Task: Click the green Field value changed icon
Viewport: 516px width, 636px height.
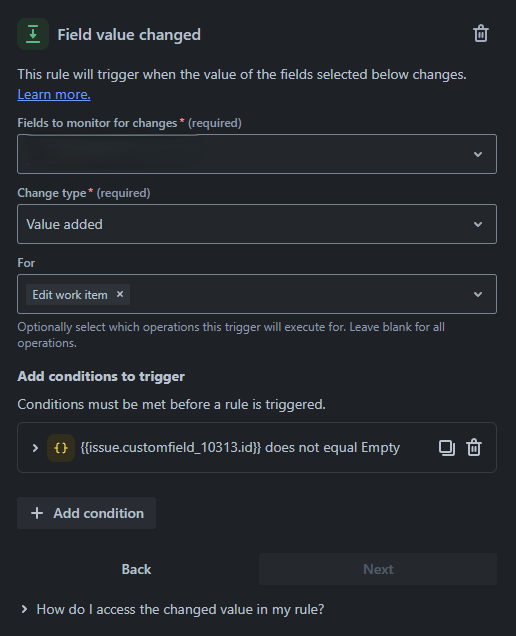Action: 33,34
